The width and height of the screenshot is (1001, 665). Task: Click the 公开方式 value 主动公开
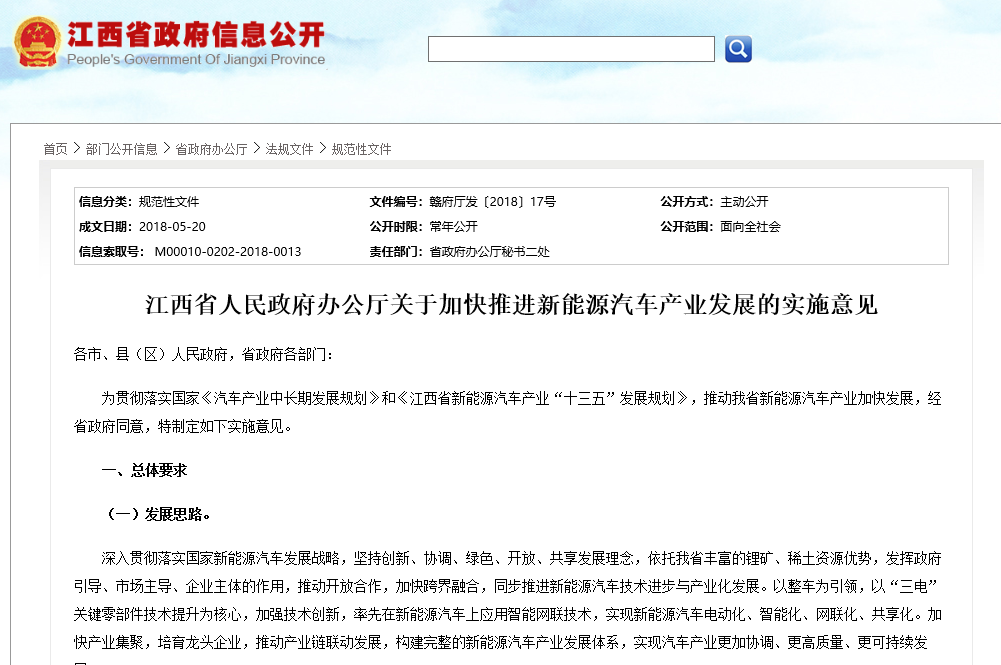[745, 201]
